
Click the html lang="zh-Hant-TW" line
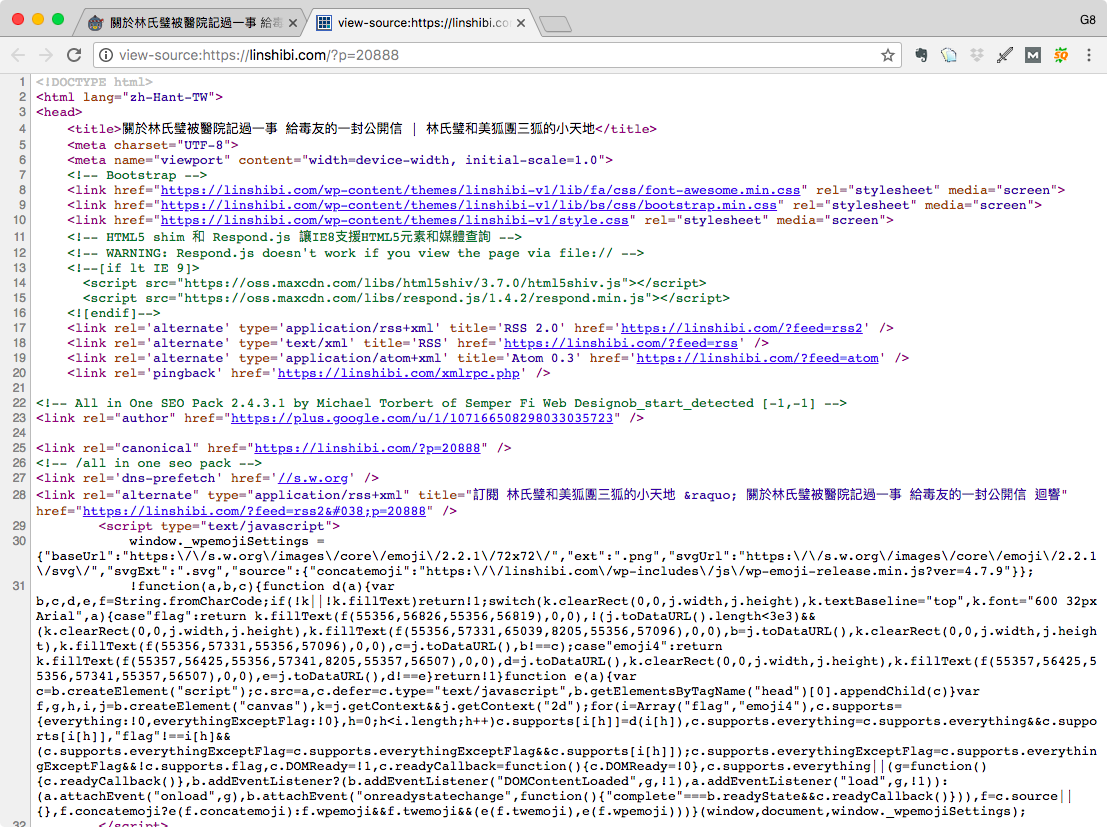click(x=129, y=97)
